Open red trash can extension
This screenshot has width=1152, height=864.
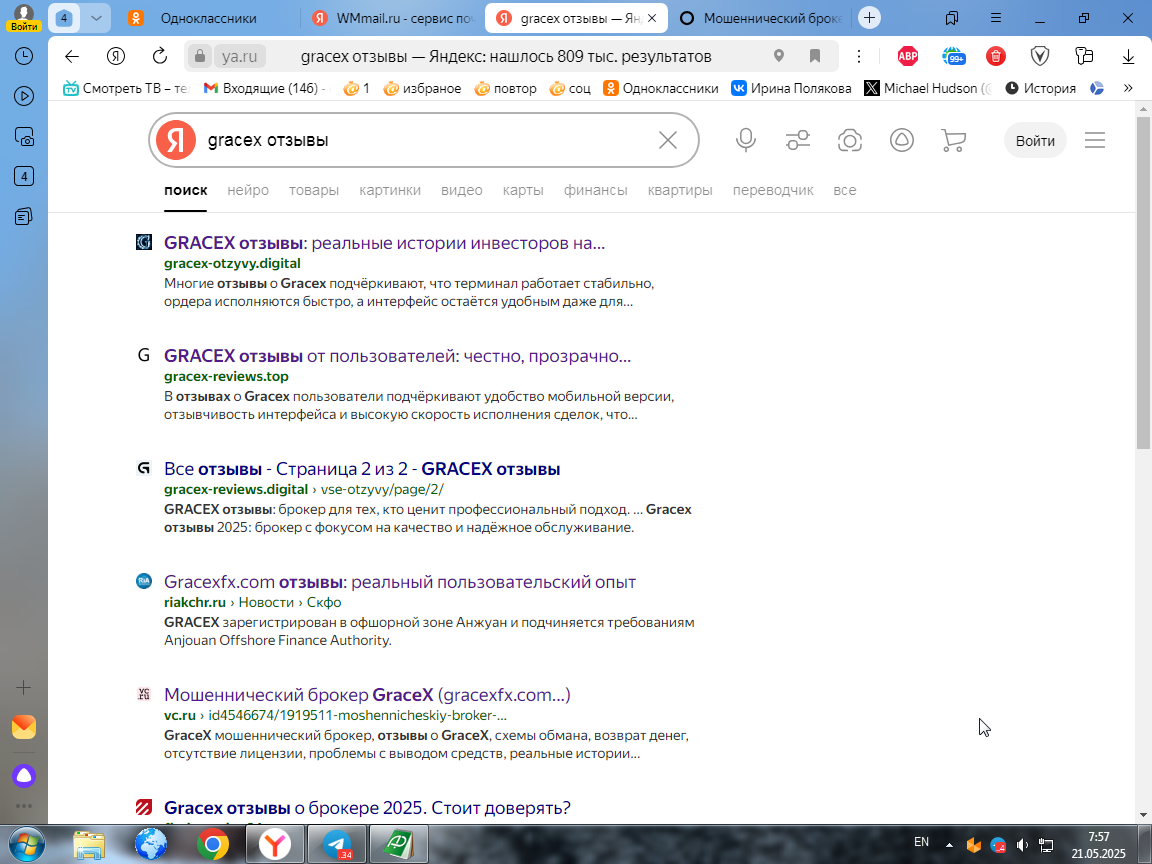click(996, 56)
